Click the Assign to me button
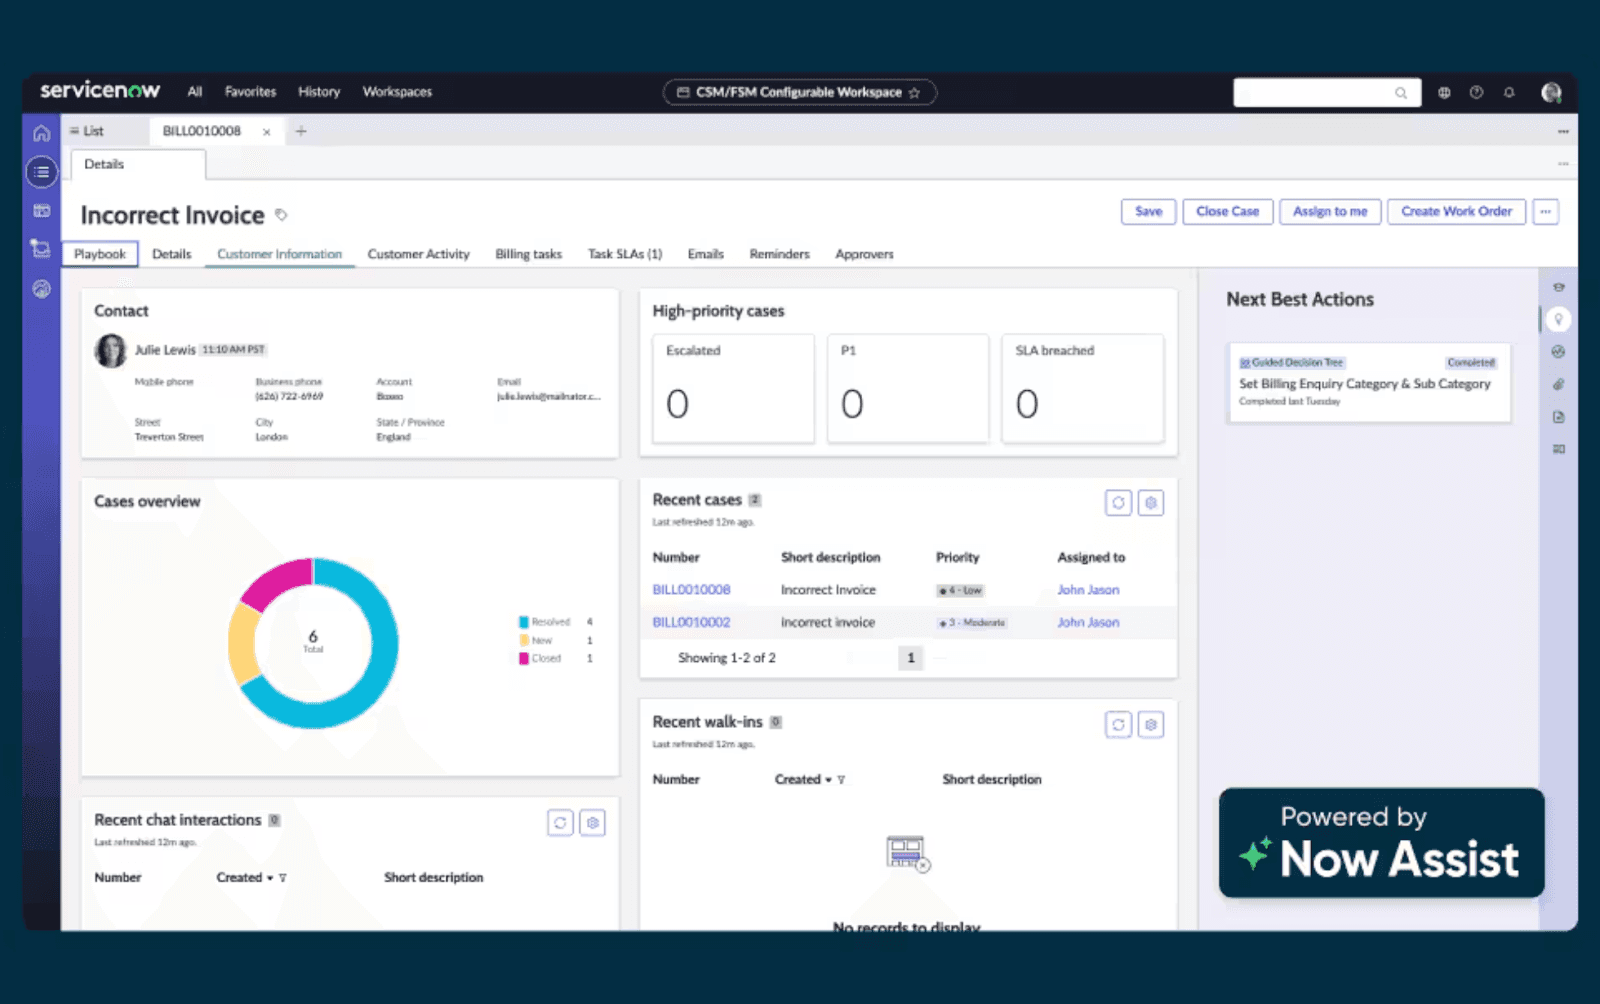The image size is (1600, 1004). click(x=1329, y=212)
